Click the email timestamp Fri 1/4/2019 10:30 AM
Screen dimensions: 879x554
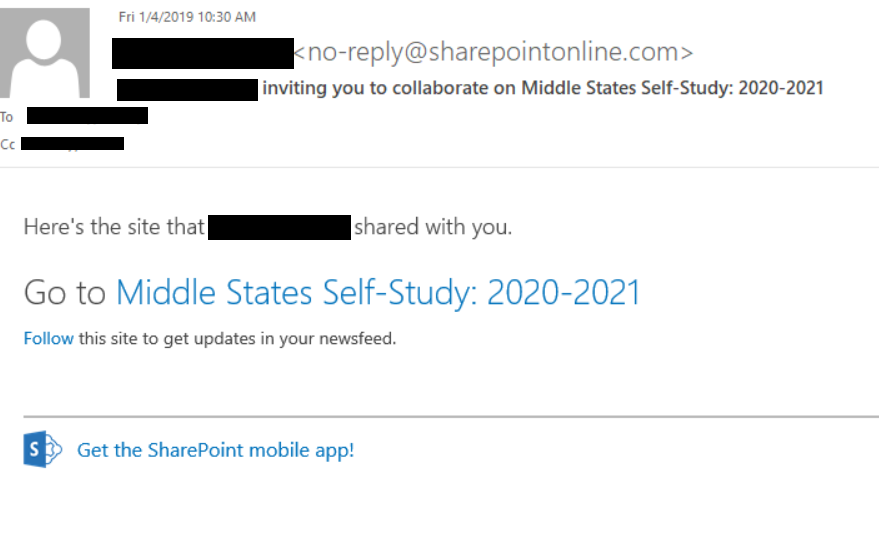click(187, 17)
